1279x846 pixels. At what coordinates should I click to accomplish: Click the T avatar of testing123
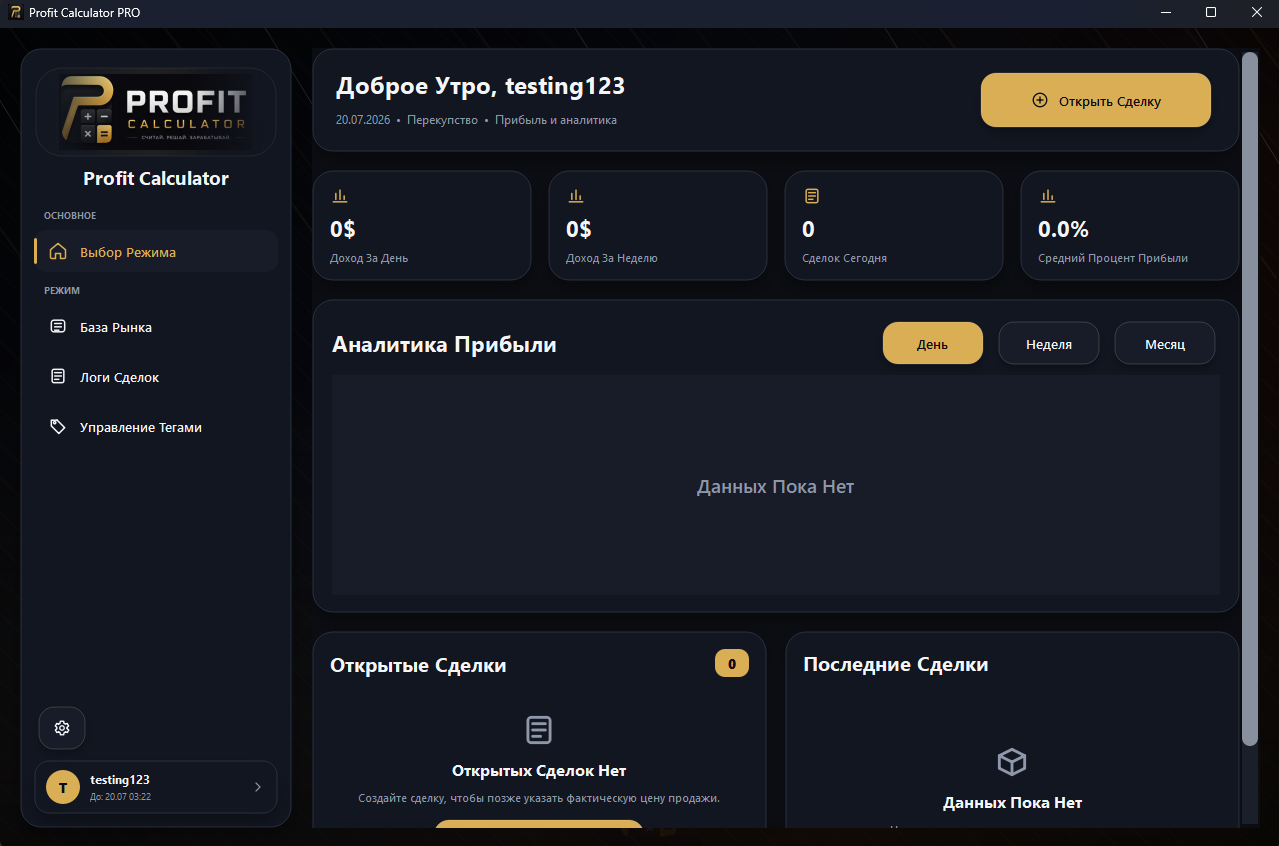(x=63, y=788)
